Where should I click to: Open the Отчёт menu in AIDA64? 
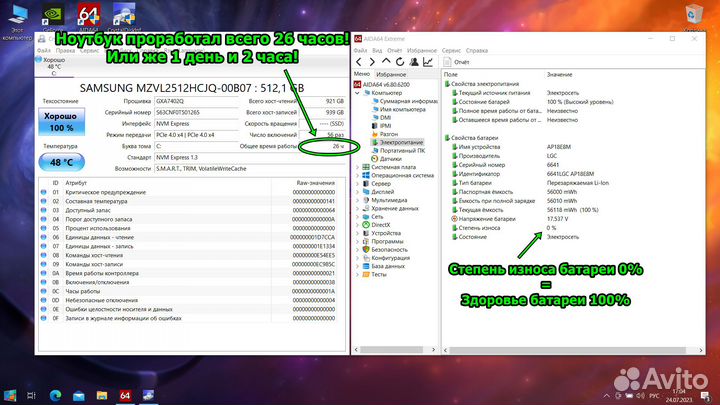click(x=394, y=51)
